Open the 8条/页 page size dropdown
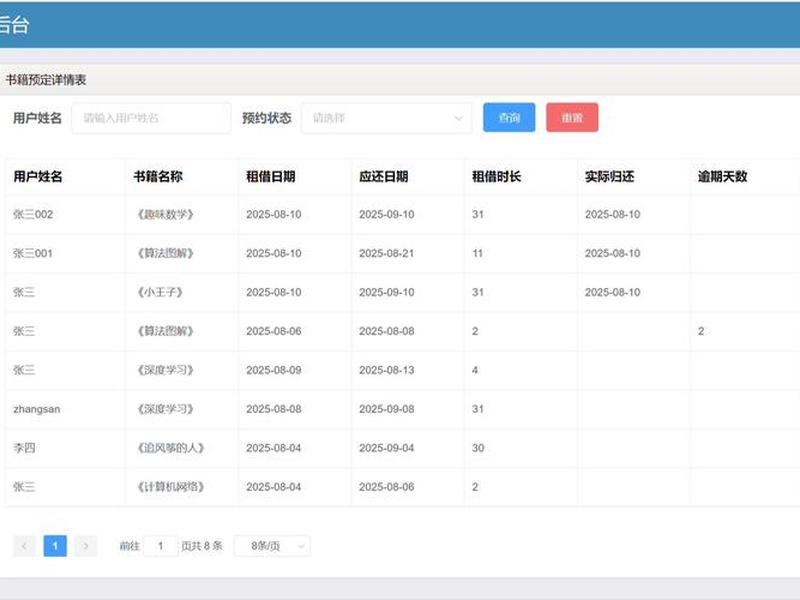Image resolution: width=800 pixels, height=600 pixels. (x=272, y=546)
